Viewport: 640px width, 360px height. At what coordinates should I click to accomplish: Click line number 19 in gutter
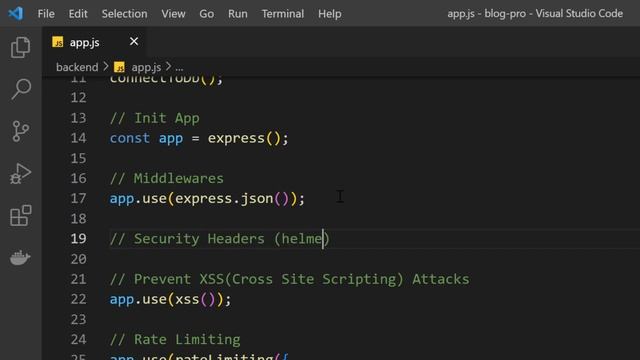pos(78,239)
